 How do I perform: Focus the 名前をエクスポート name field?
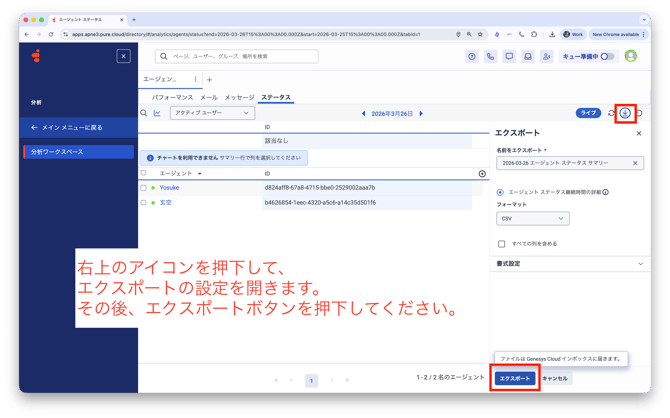pos(570,163)
